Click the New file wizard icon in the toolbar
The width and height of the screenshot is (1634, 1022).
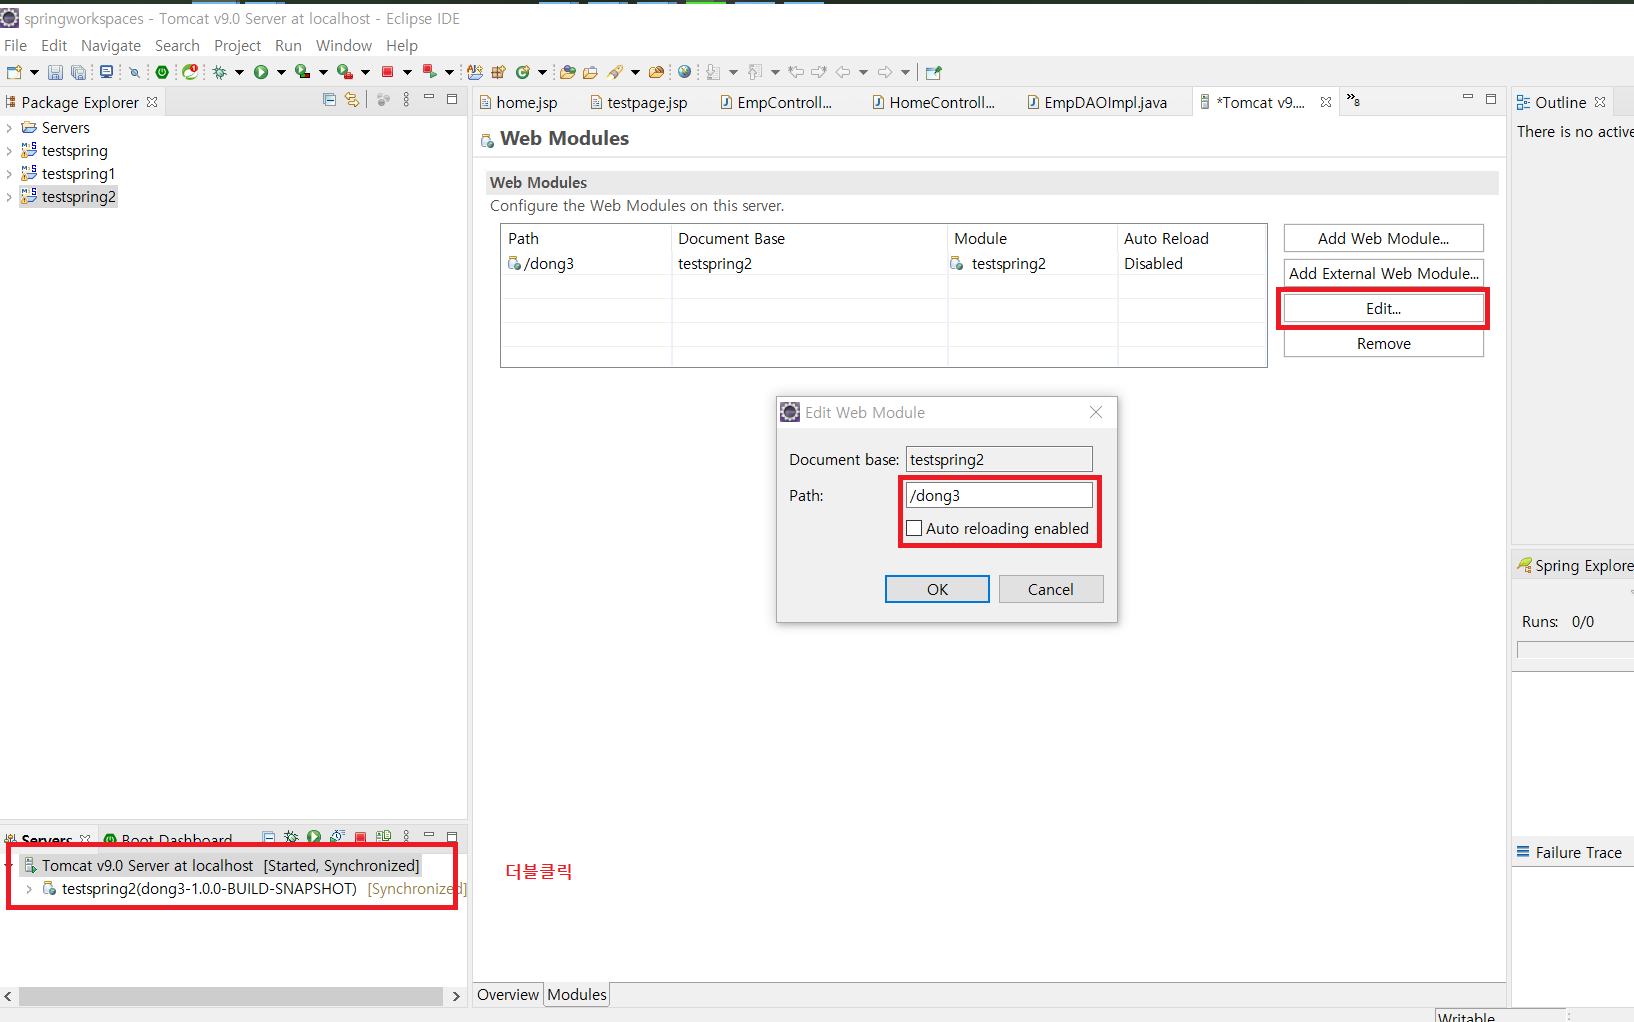[x=14, y=72]
